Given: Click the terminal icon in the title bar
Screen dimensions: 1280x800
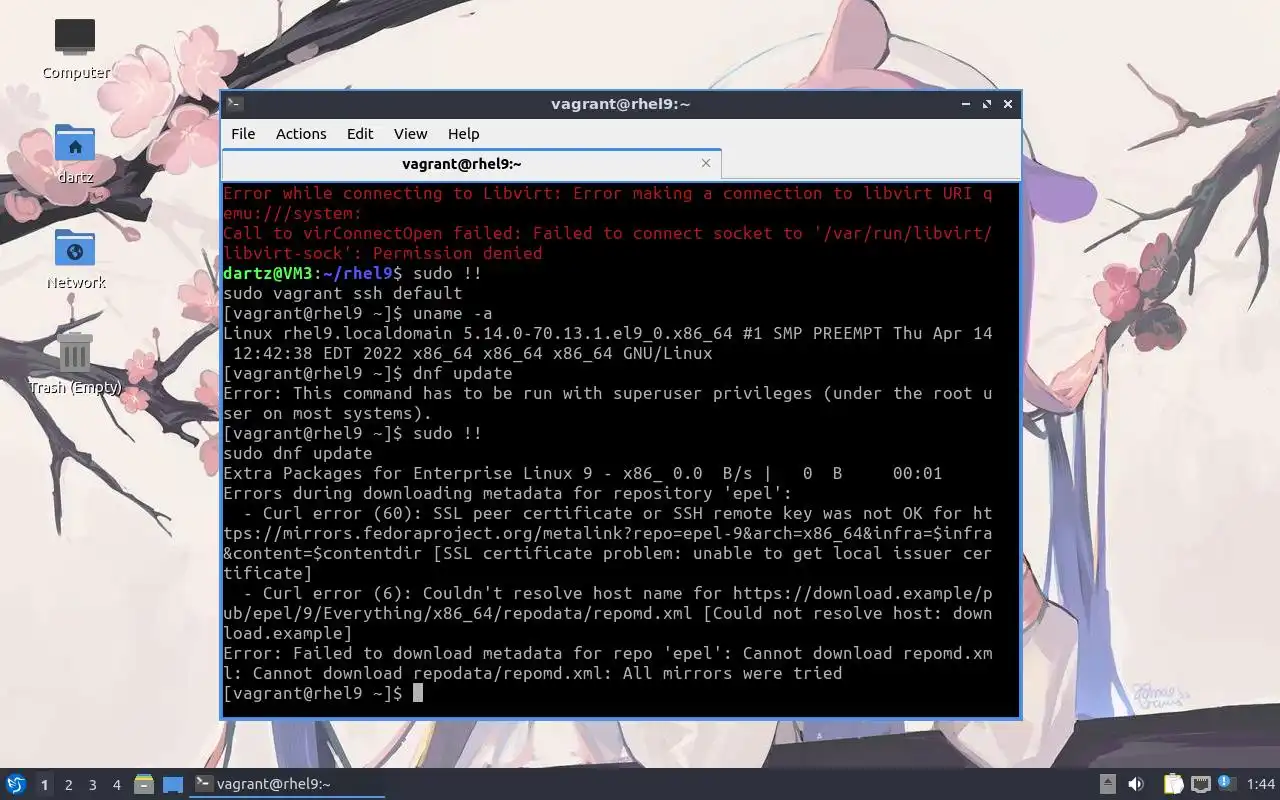Looking at the screenshot, I should 234,104.
